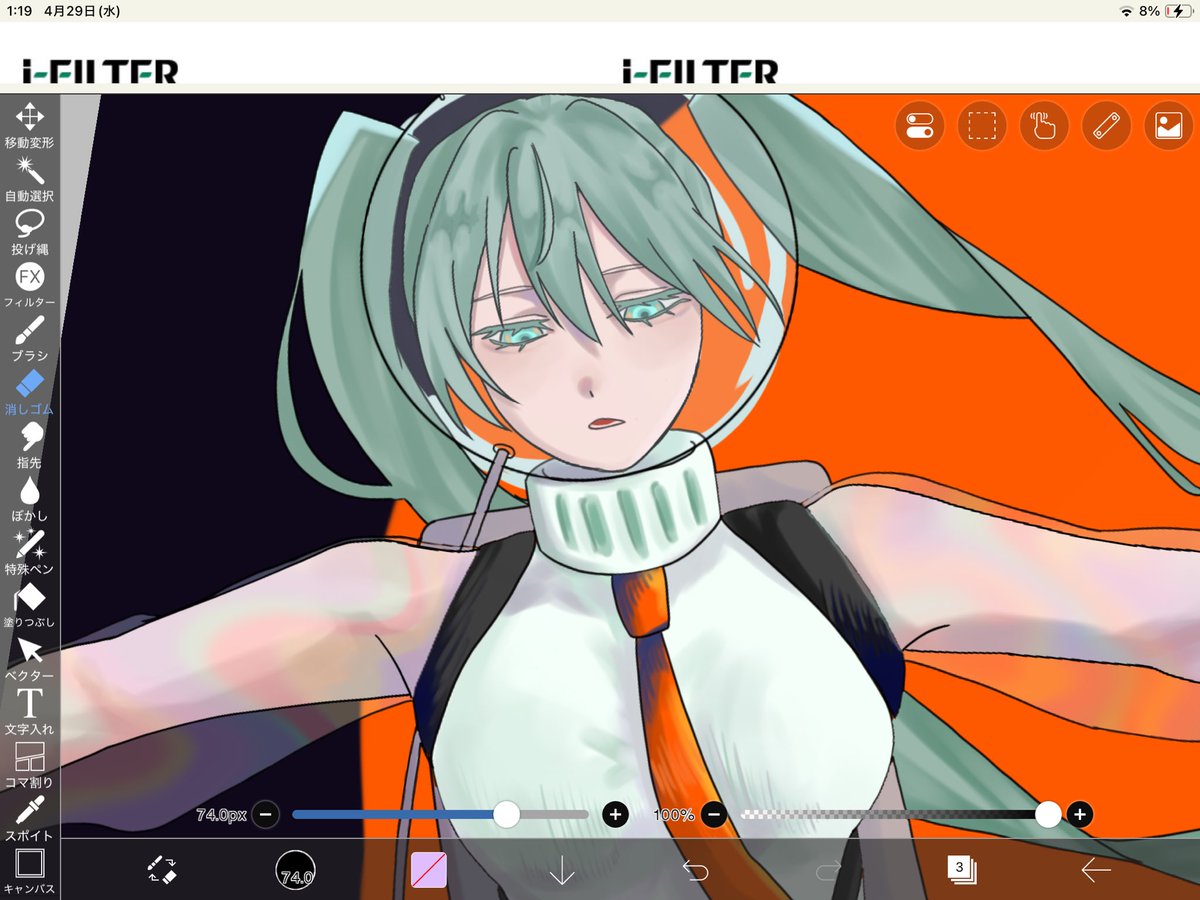Redo the undone stroke
This screenshot has width=1200, height=900.
point(828,871)
